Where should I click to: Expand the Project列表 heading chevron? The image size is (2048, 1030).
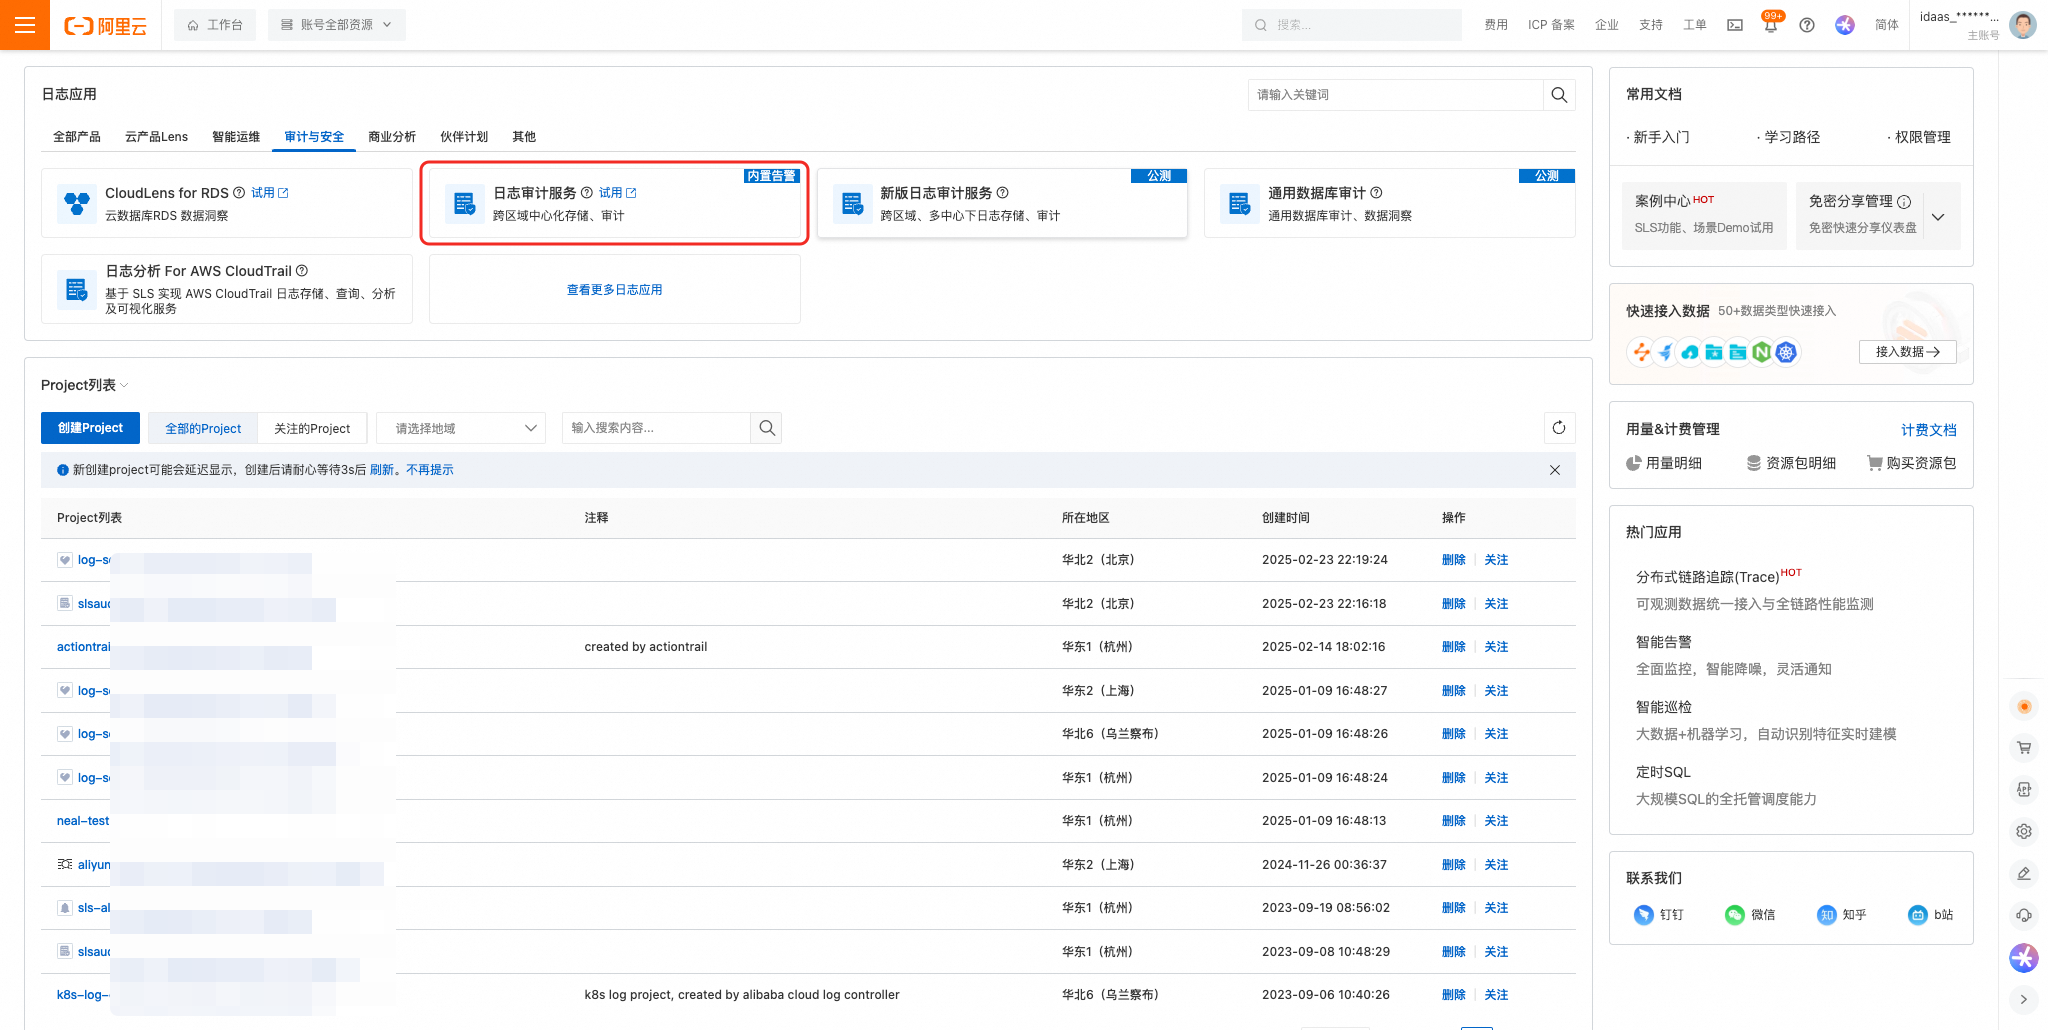coord(124,386)
